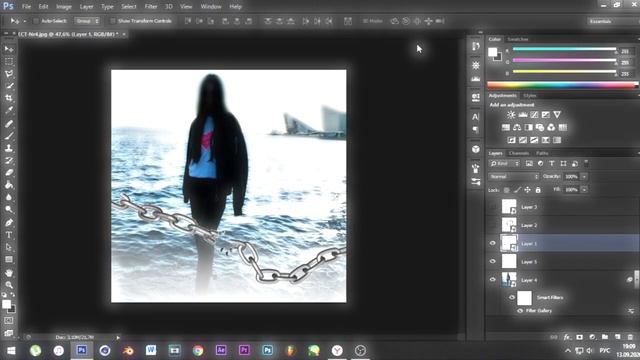This screenshot has width=640, height=360.
Task: Enable the Auto-Select checkbox
Action: click(x=36, y=21)
